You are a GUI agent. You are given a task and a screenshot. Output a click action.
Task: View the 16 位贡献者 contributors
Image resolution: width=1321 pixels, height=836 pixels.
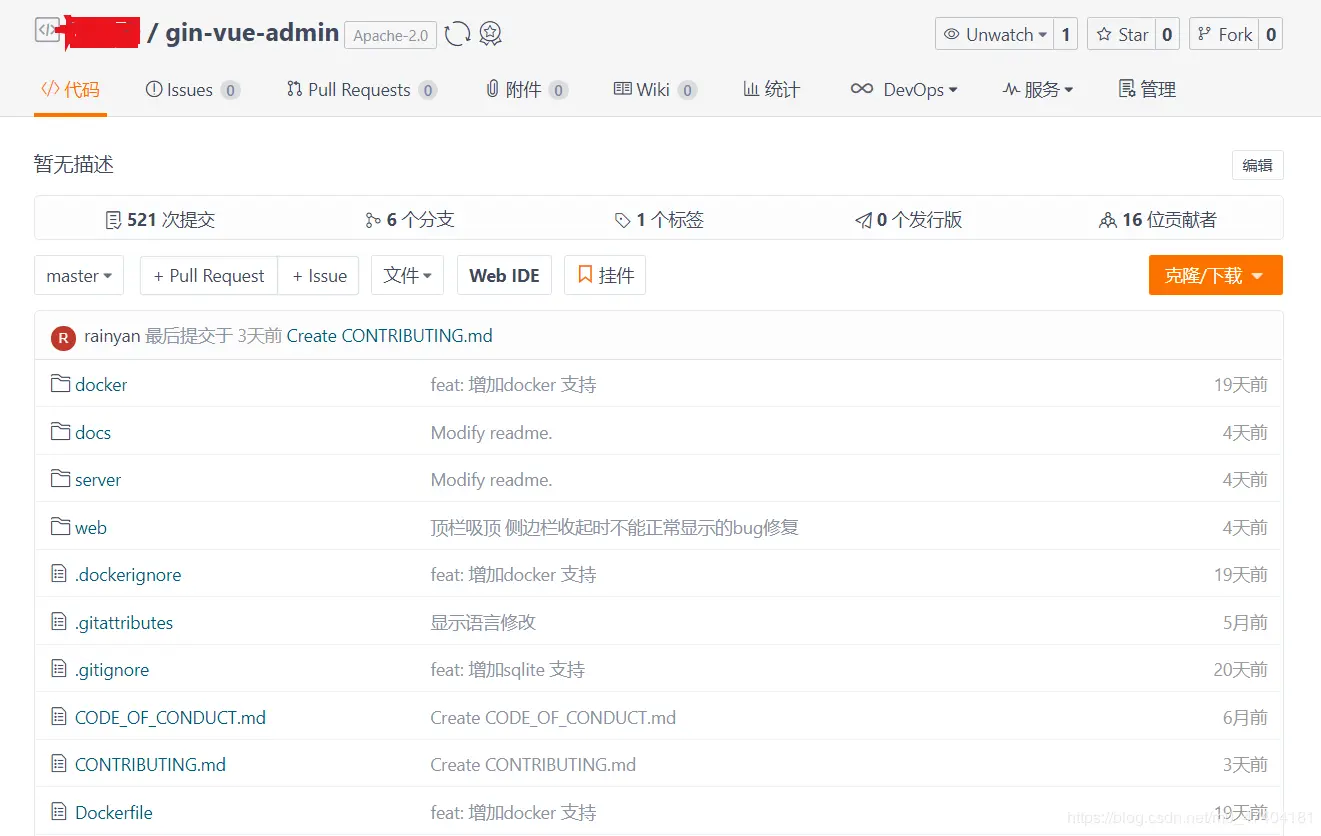tap(1158, 220)
